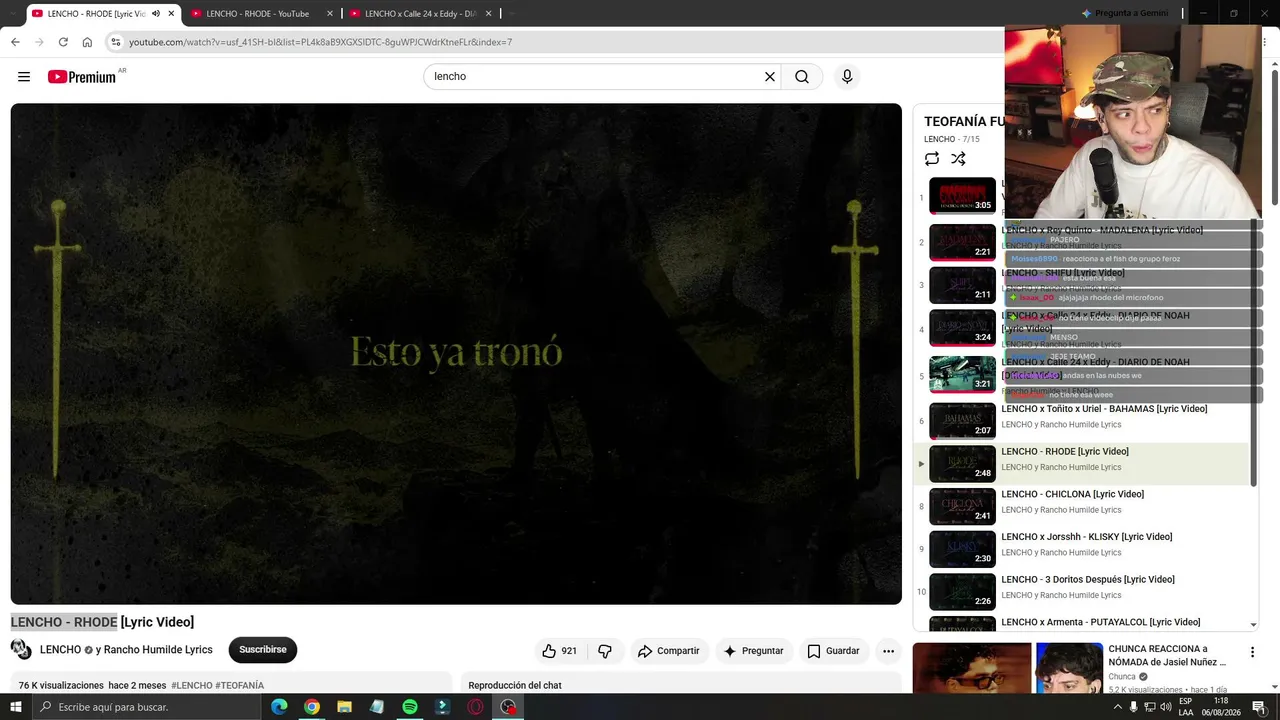Share the video with Compartir
Screen dimensions: 1280x720
669,651
